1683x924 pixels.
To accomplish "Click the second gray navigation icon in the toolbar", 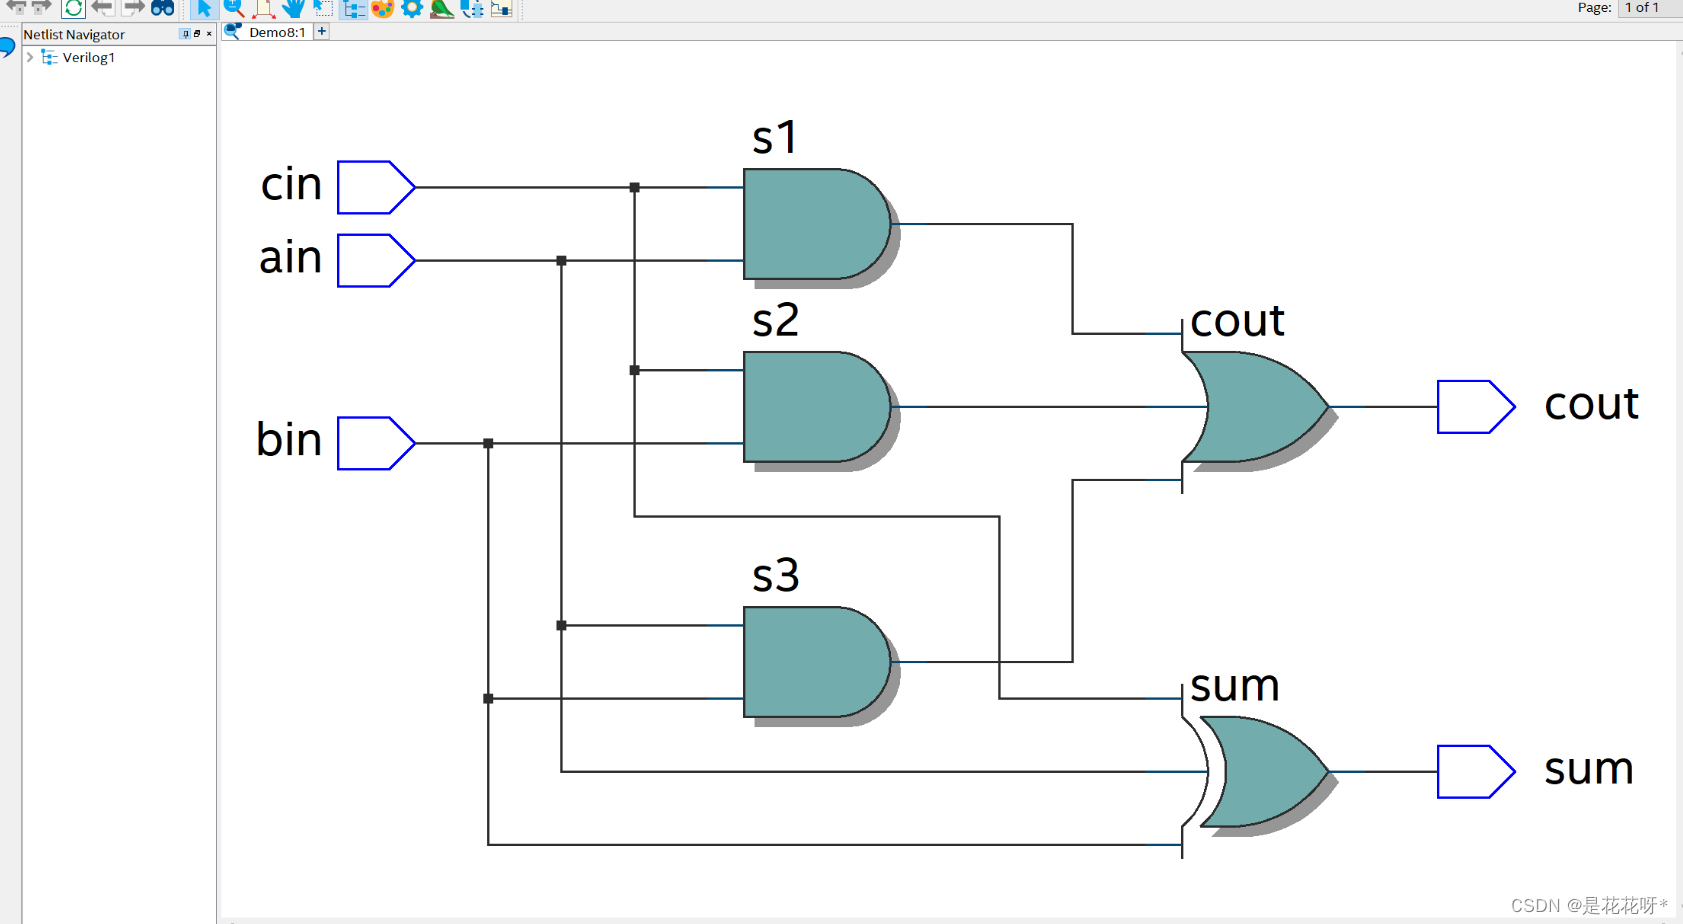I will click(41, 7).
